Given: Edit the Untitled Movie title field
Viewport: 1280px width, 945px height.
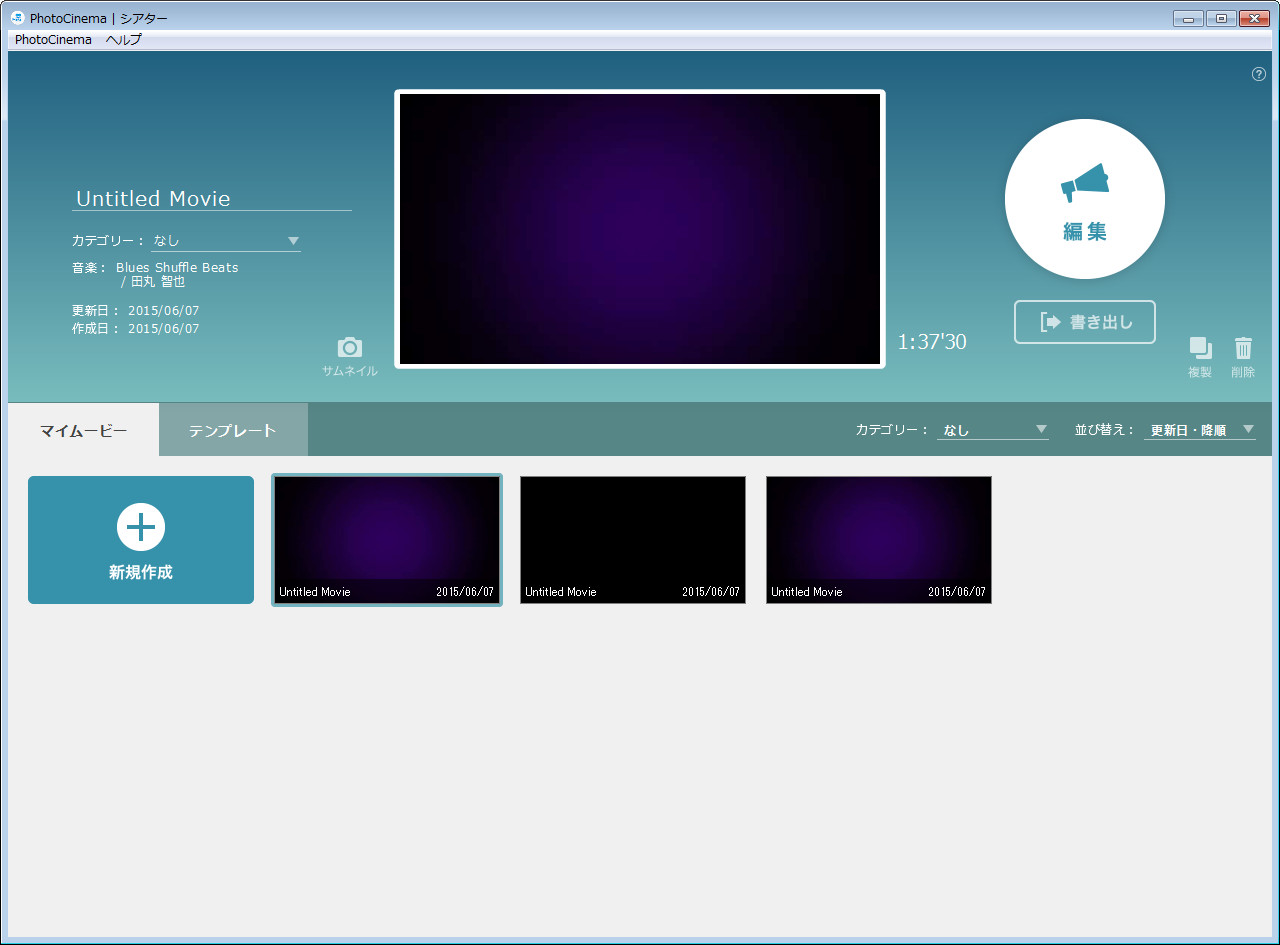Looking at the screenshot, I should (x=212, y=198).
